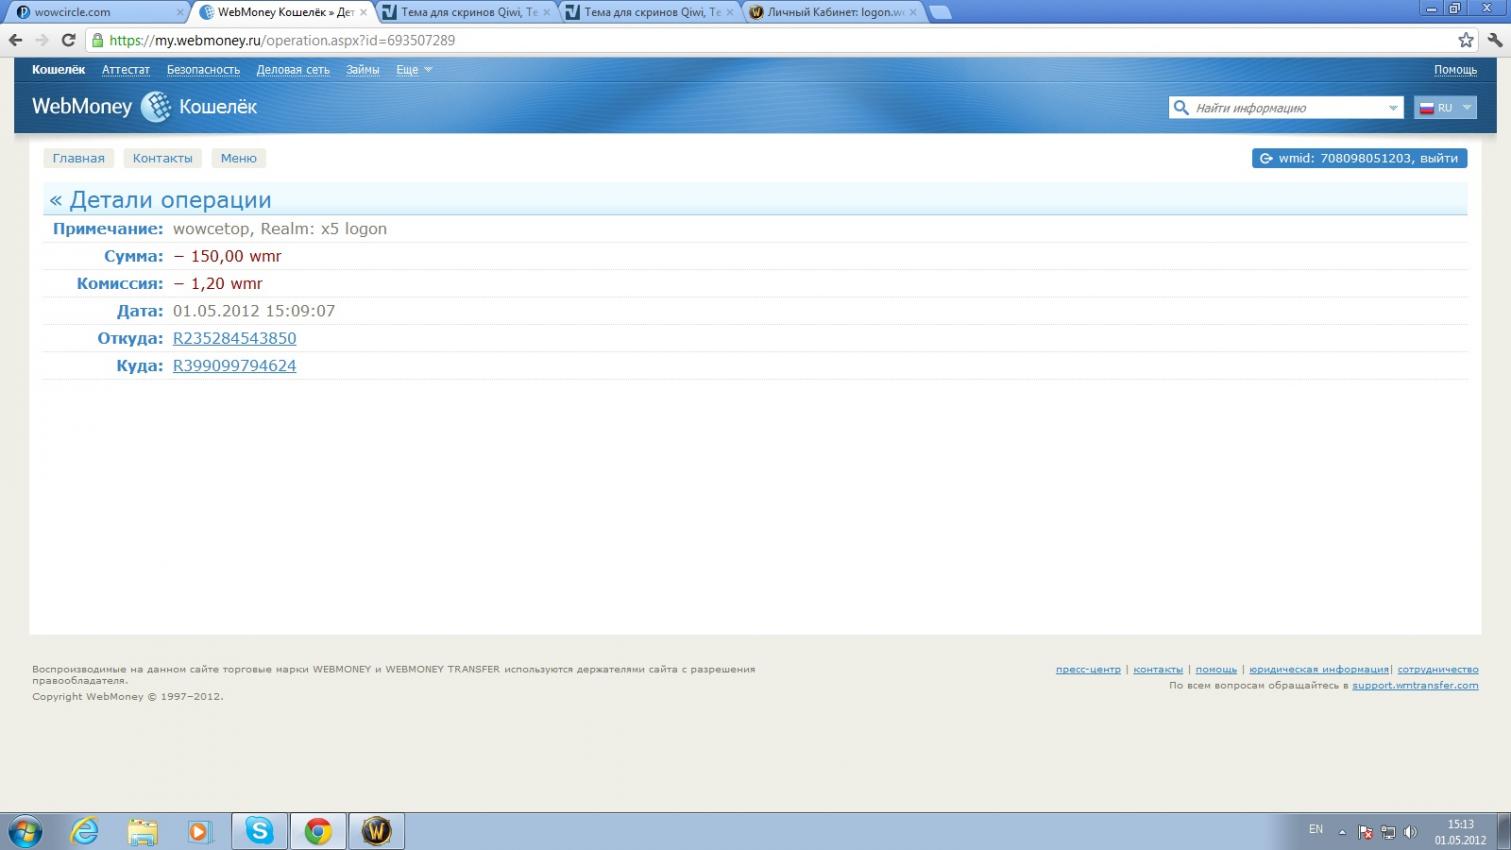Click the search magnifier icon
The image size is (1511, 850).
pos(1181,108)
